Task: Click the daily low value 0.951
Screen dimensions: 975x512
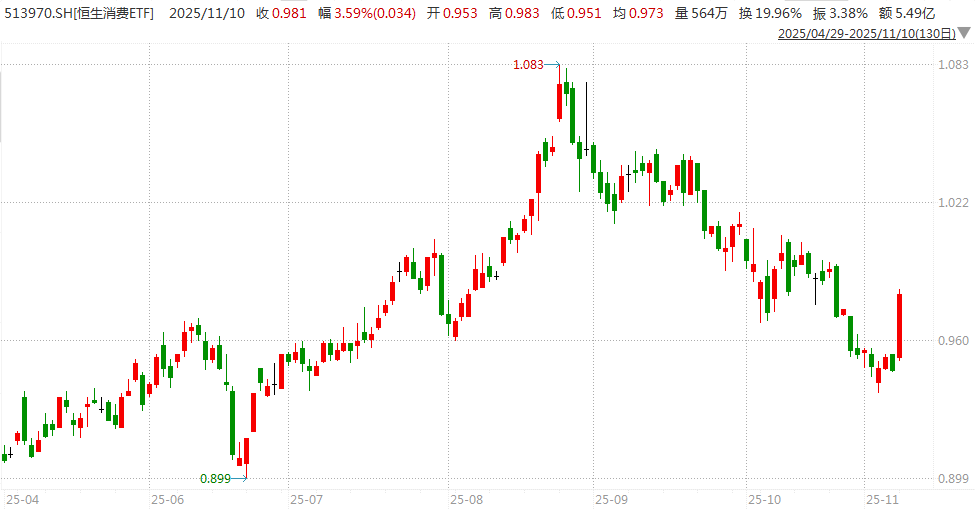Action: point(586,13)
